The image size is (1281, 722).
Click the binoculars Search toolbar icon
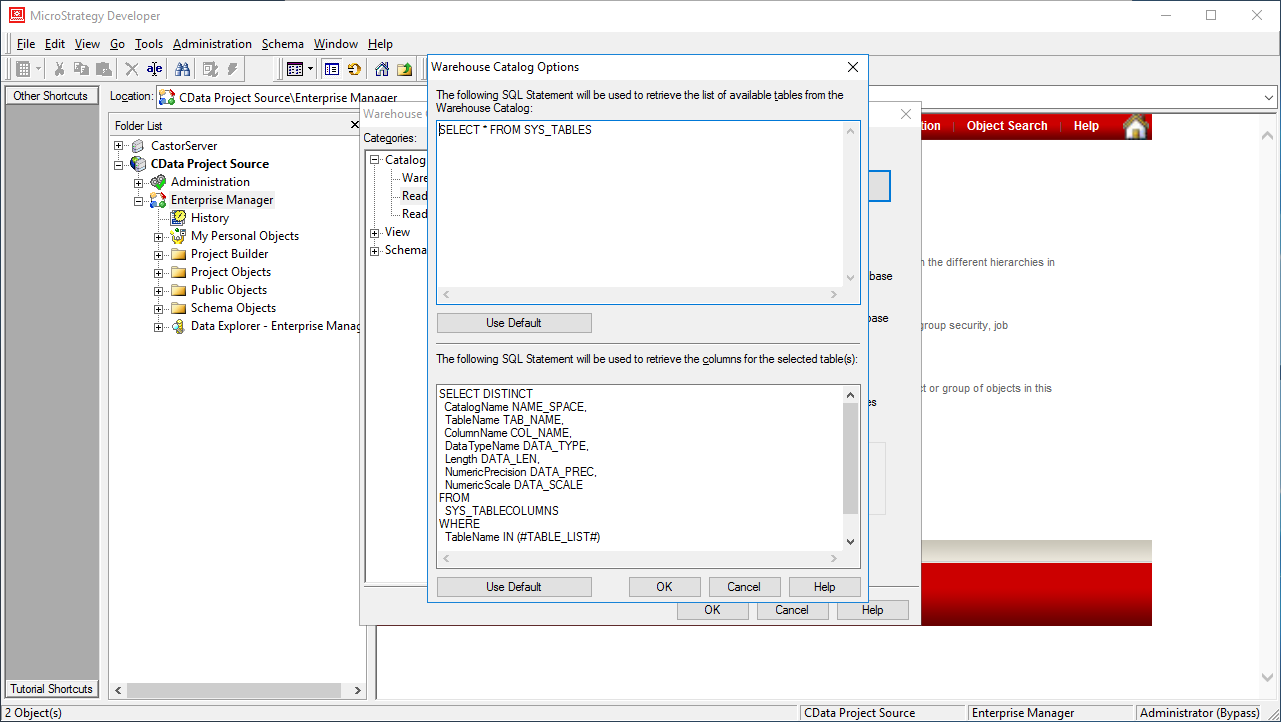coord(183,69)
